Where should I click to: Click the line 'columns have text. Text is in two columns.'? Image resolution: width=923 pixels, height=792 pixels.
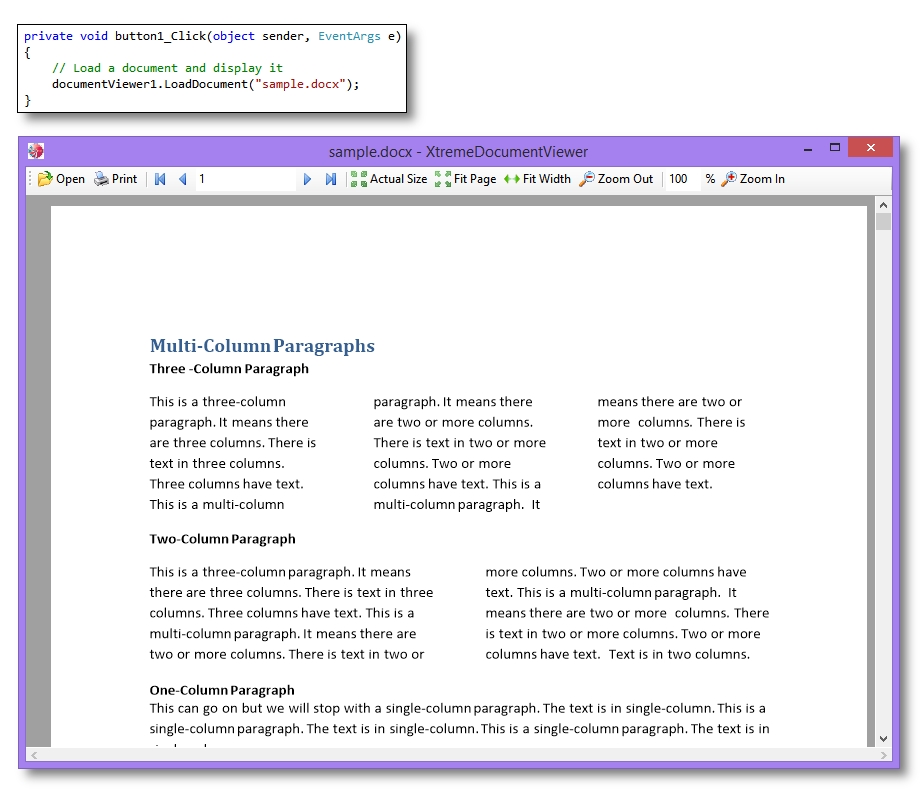click(617, 654)
